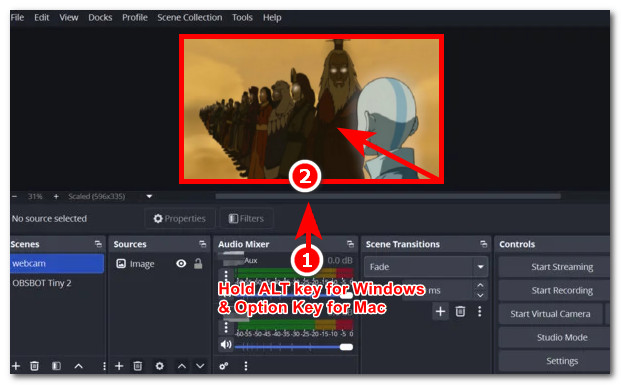Viewport: 621px width, 385px height.
Task: Zoom in preview with plus button
Action: pos(56,196)
